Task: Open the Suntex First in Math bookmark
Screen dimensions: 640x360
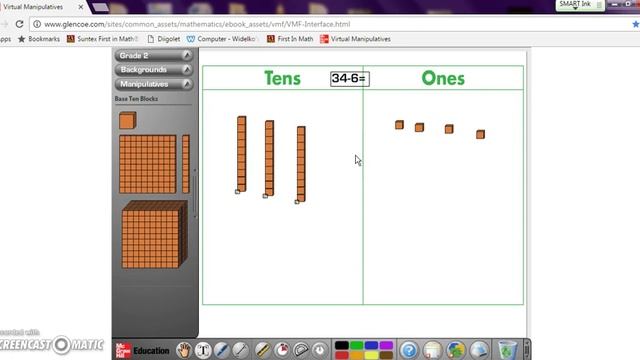Action: pos(102,39)
